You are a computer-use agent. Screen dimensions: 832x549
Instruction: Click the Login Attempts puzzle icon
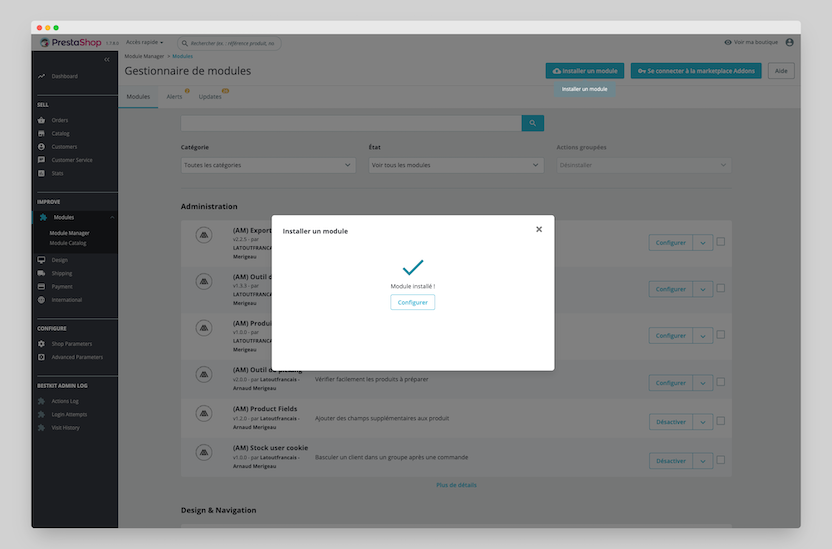point(41,415)
